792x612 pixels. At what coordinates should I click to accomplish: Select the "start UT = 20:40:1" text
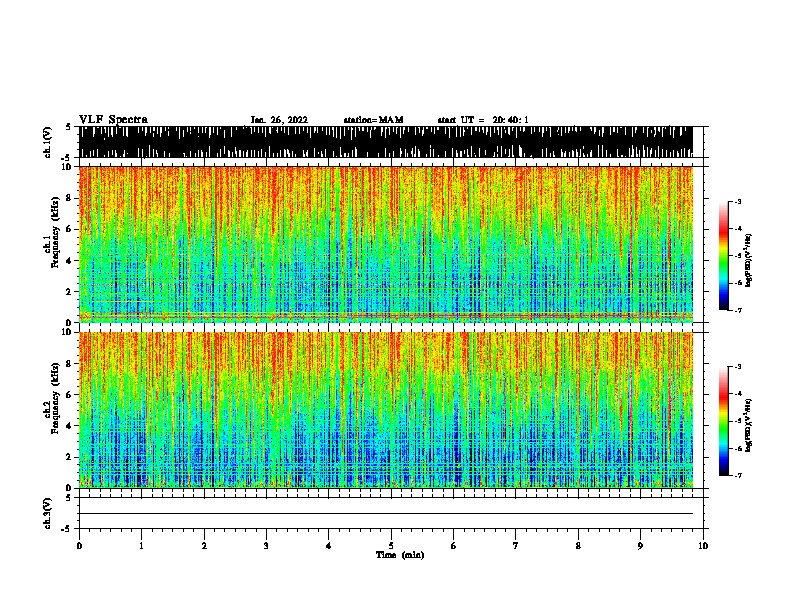pos(483,120)
